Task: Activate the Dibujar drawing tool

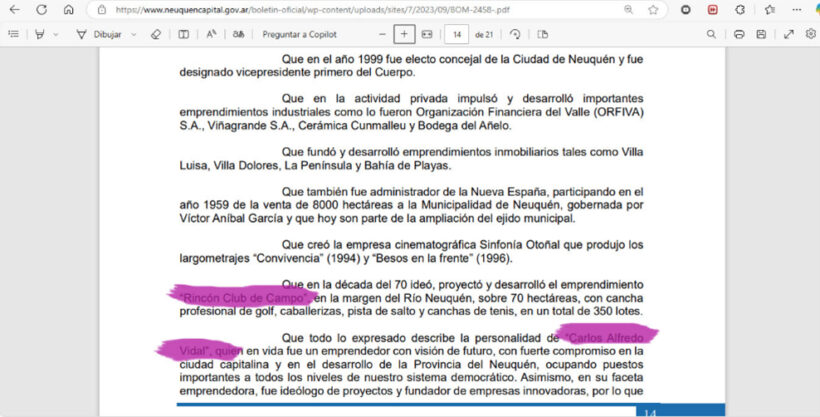Action: coord(98,33)
